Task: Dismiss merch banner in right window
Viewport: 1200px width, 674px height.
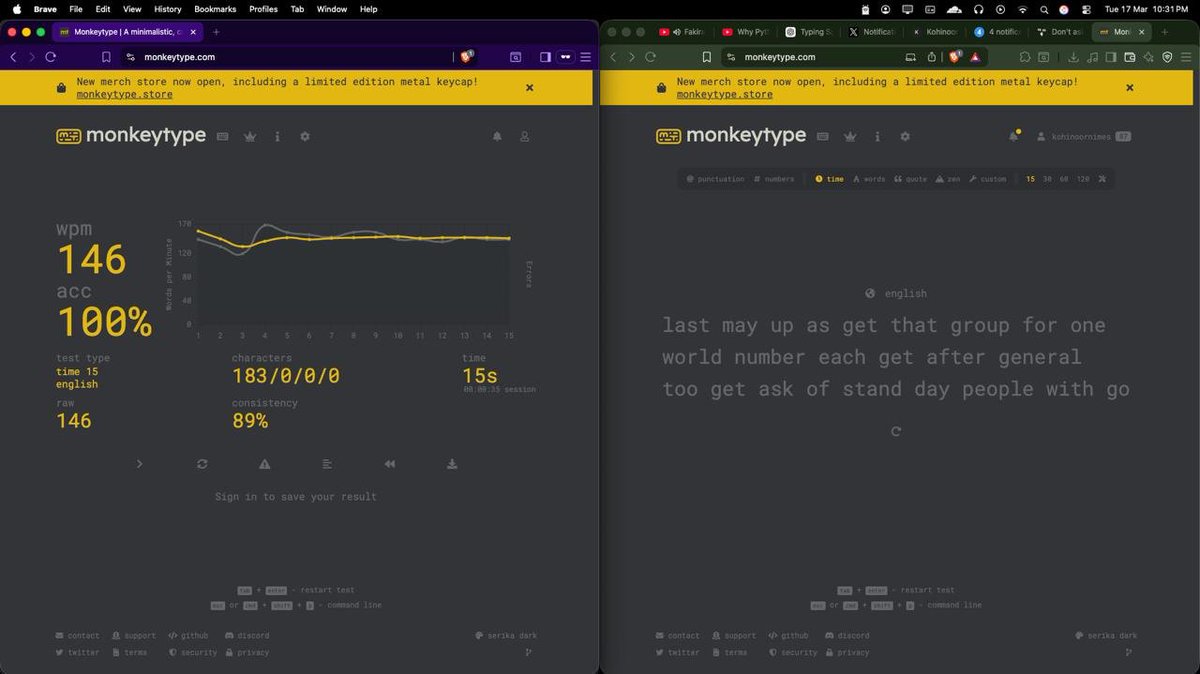Action: [1130, 88]
